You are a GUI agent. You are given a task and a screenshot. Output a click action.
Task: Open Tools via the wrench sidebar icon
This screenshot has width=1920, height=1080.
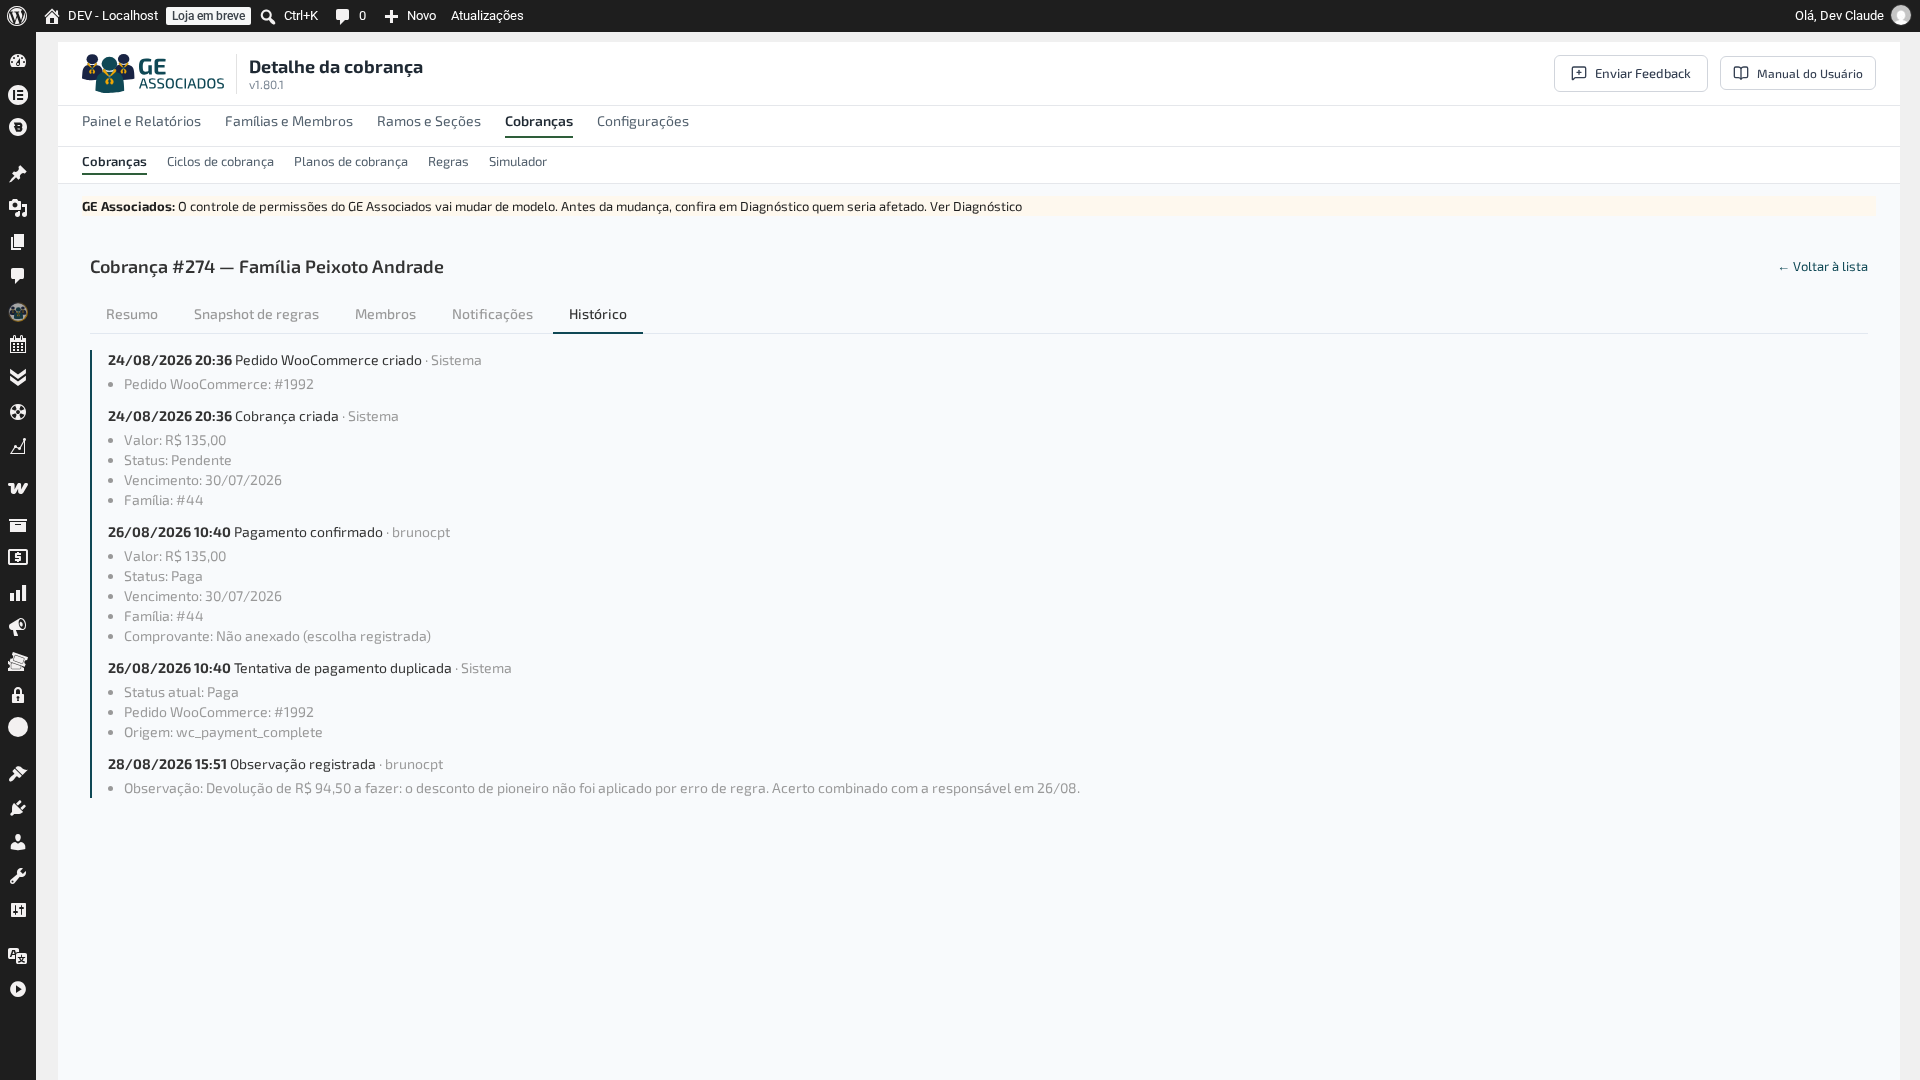point(18,876)
